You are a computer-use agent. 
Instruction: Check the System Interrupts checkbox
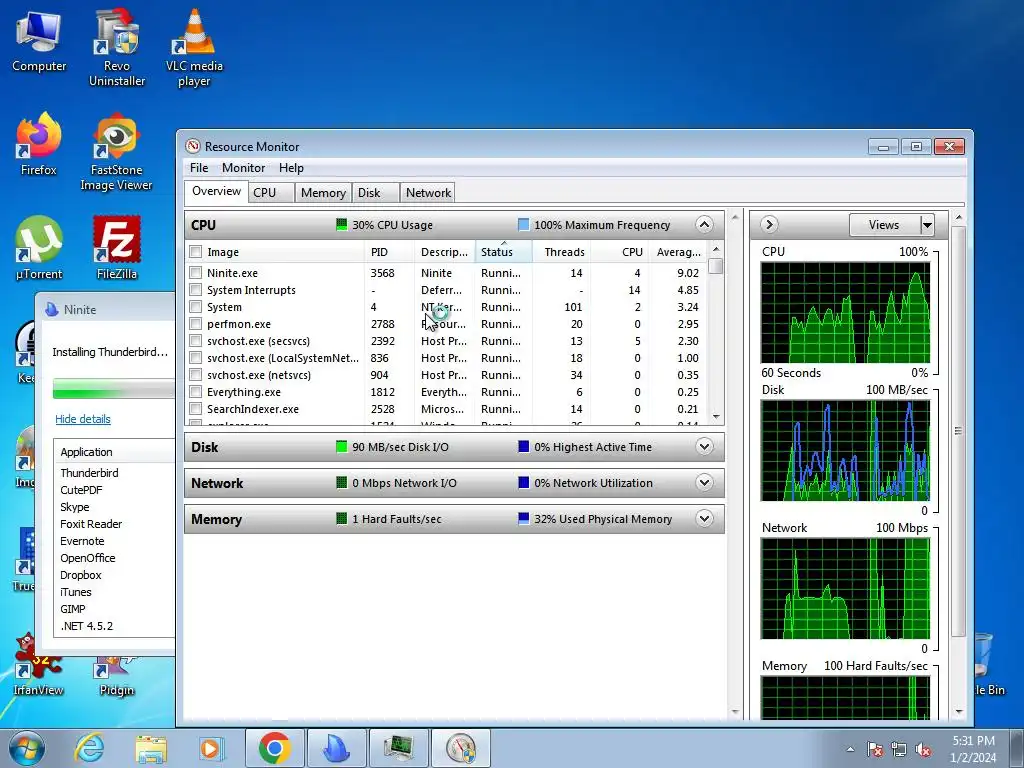click(x=195, y=289)
